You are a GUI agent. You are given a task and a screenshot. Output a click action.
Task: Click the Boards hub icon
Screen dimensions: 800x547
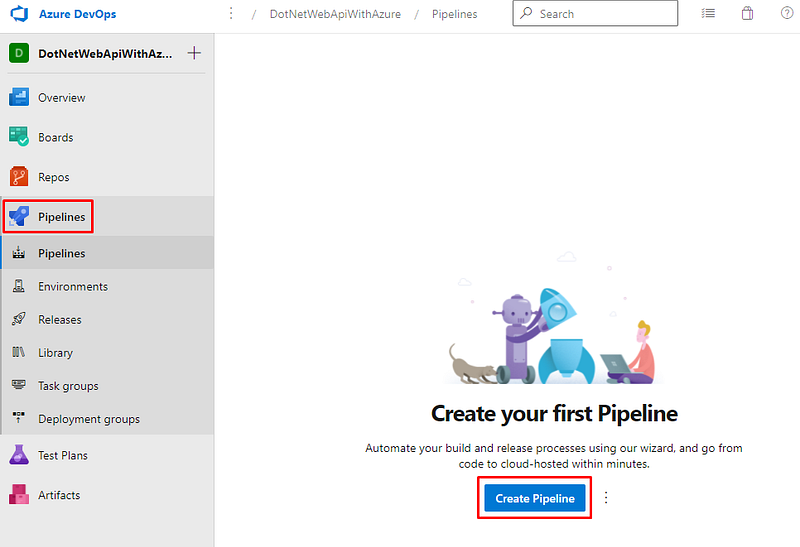pos(19,137)
